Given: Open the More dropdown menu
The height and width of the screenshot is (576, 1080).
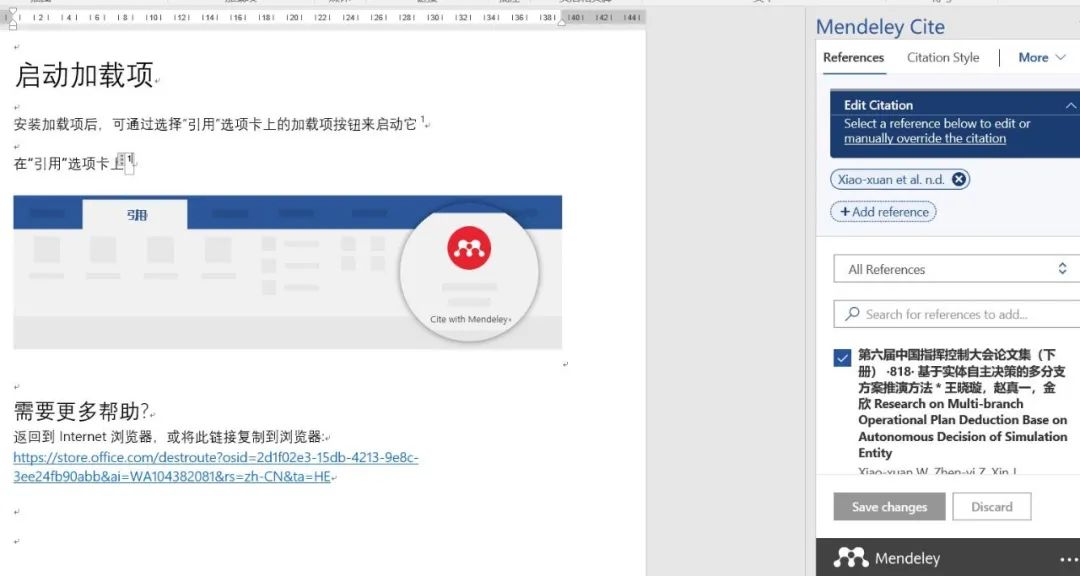Looking at the screenshot, I should [1041, 58].
